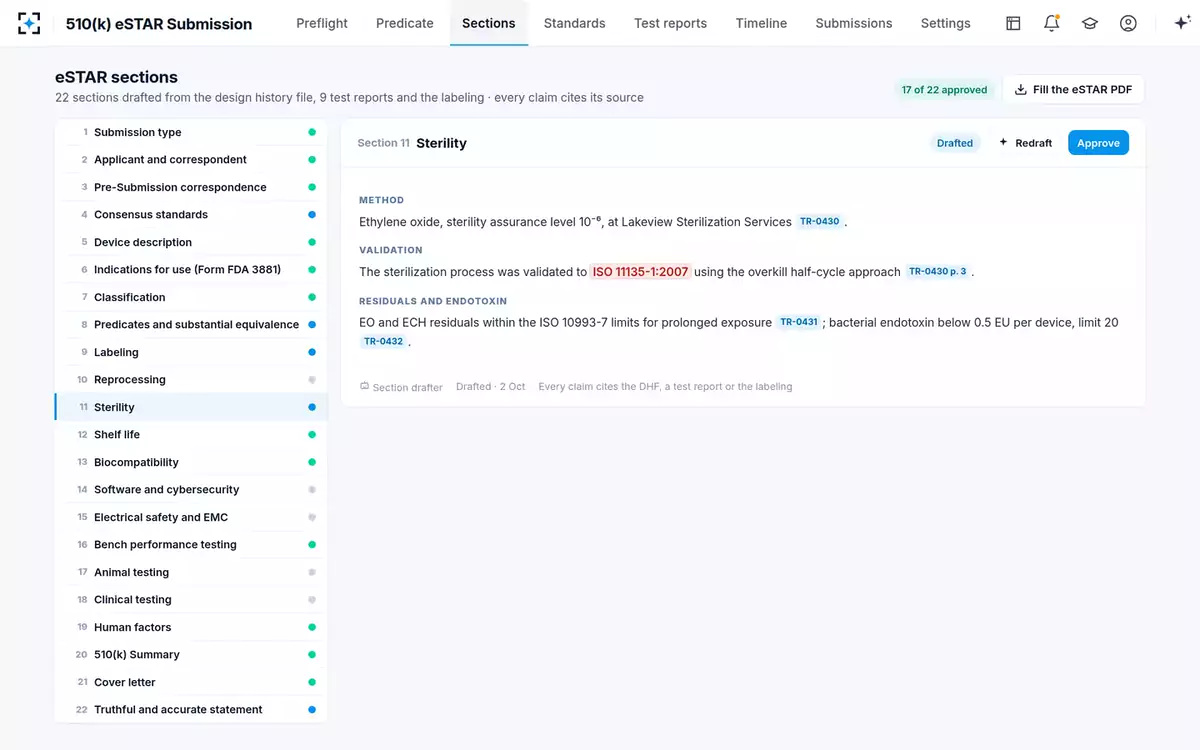
Task: Open the Biocompatibility section
Action: click(191, 462)
